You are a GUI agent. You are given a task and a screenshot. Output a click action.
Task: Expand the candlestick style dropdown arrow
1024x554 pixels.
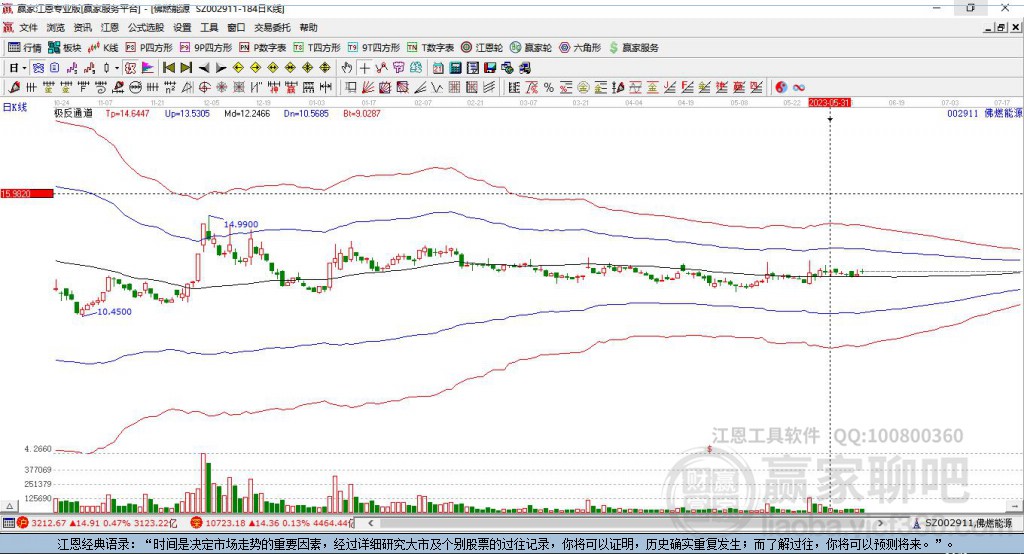pos(117,68)
